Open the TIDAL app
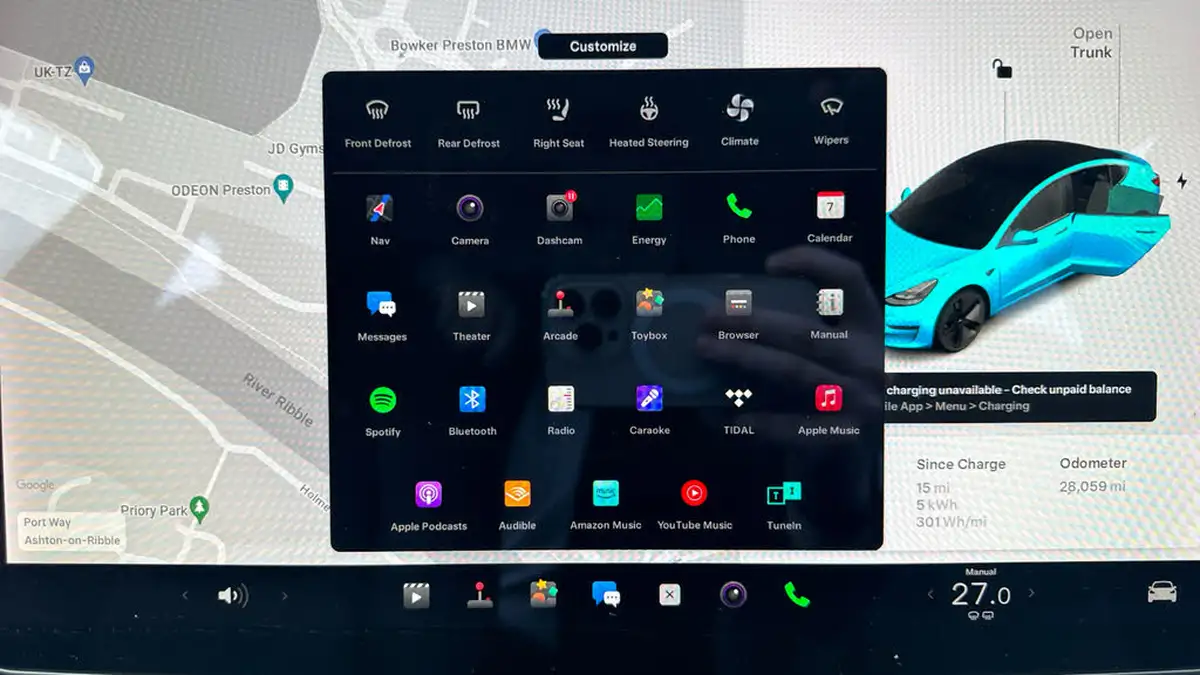 [738, 410]
